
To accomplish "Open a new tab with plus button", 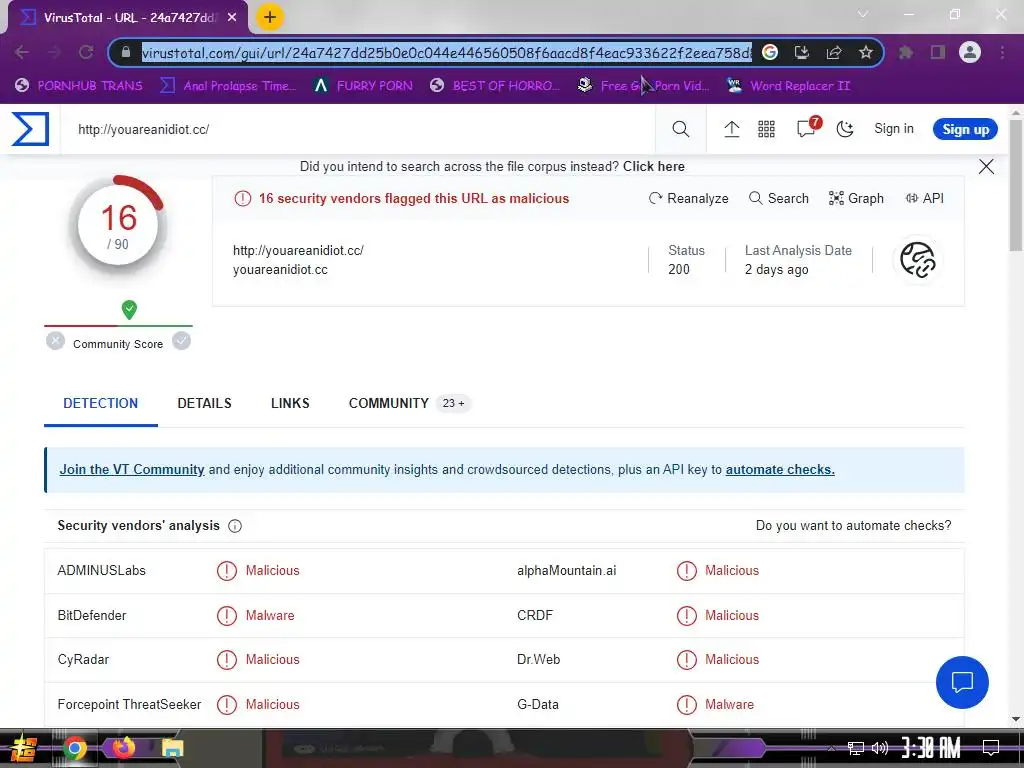I will (x=270, y=17).
